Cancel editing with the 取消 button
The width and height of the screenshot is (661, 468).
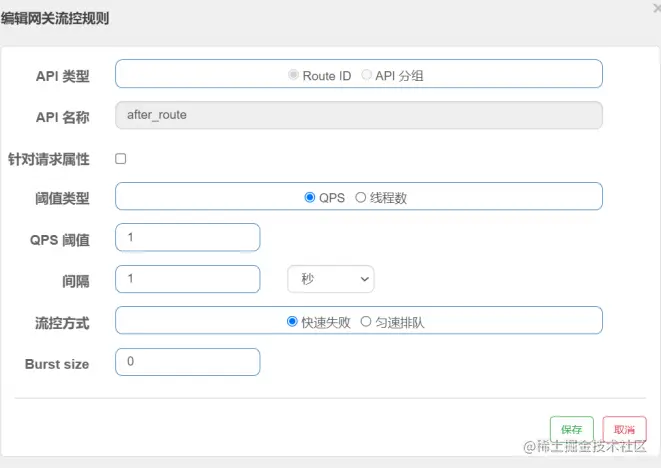[624, 429]
